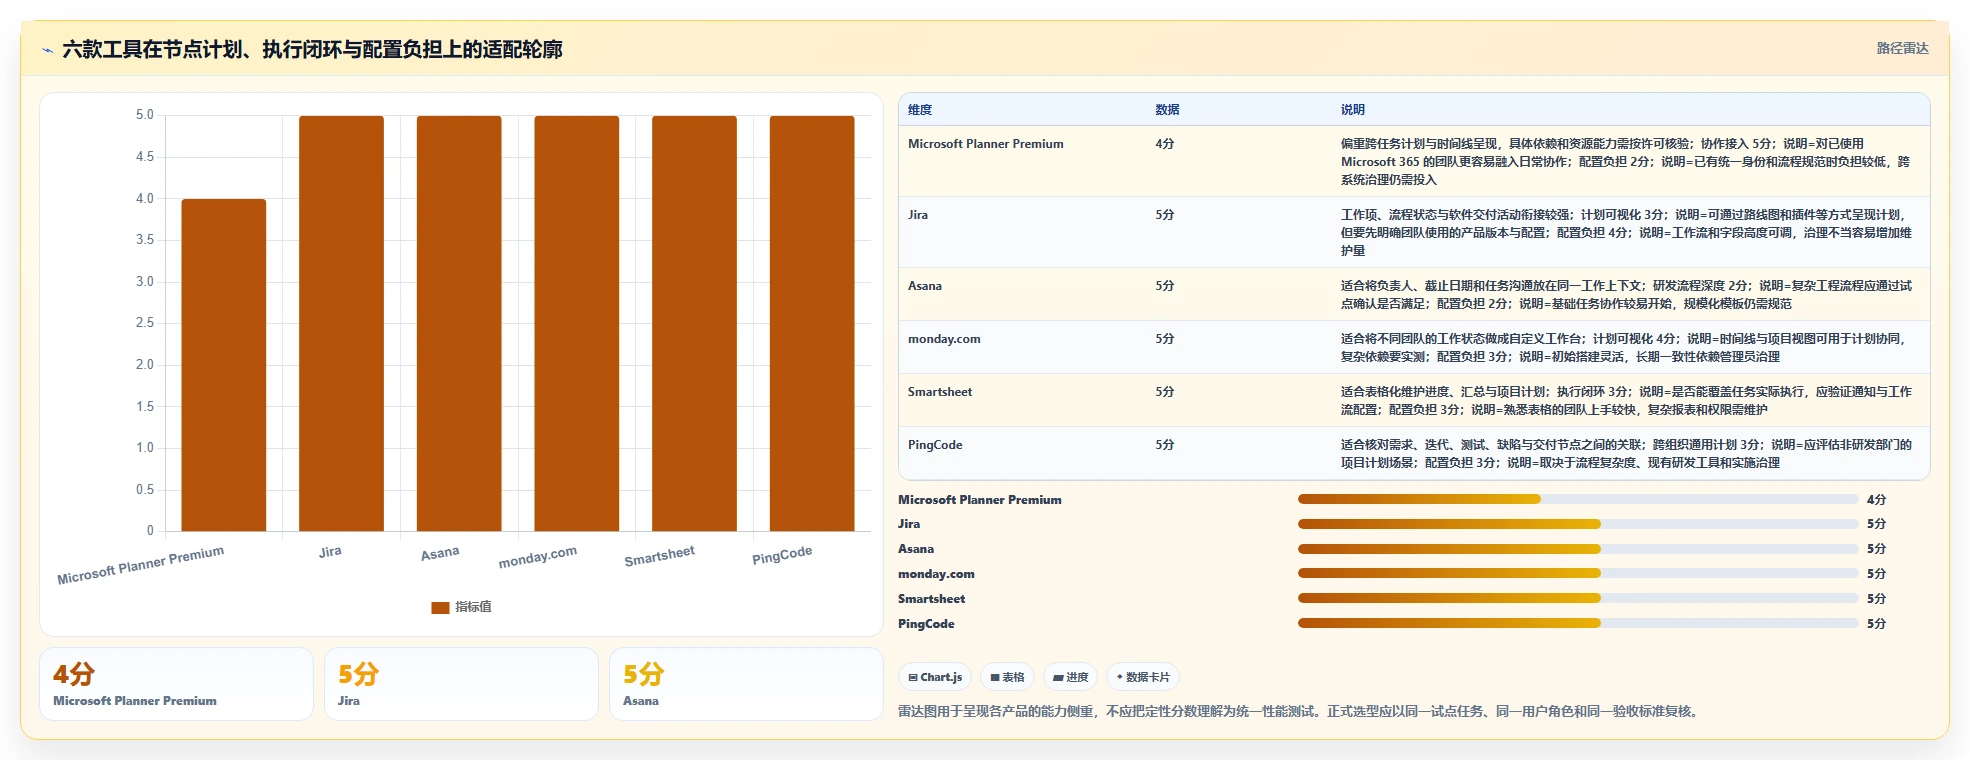
Task: Click the footnote text starting with 雷达图用于呈现
Action: point(1300,712)
